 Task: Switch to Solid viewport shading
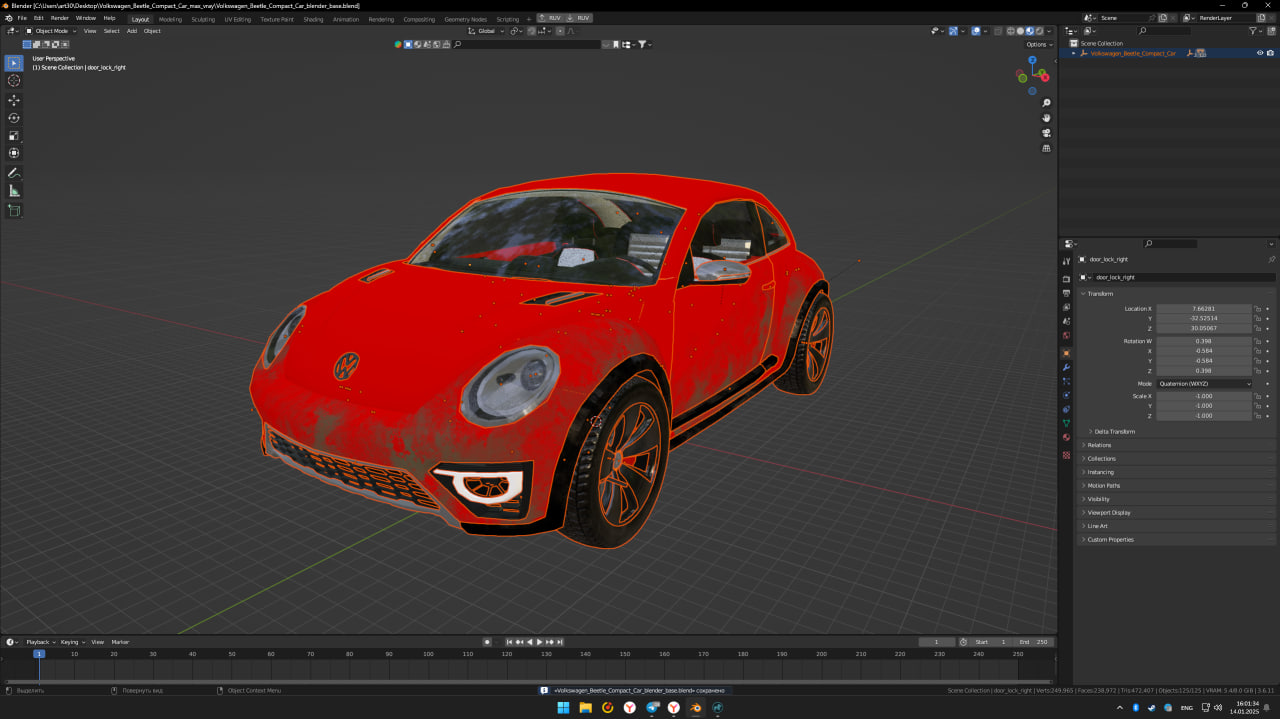pyautogui.click(x=1020, y=31)
